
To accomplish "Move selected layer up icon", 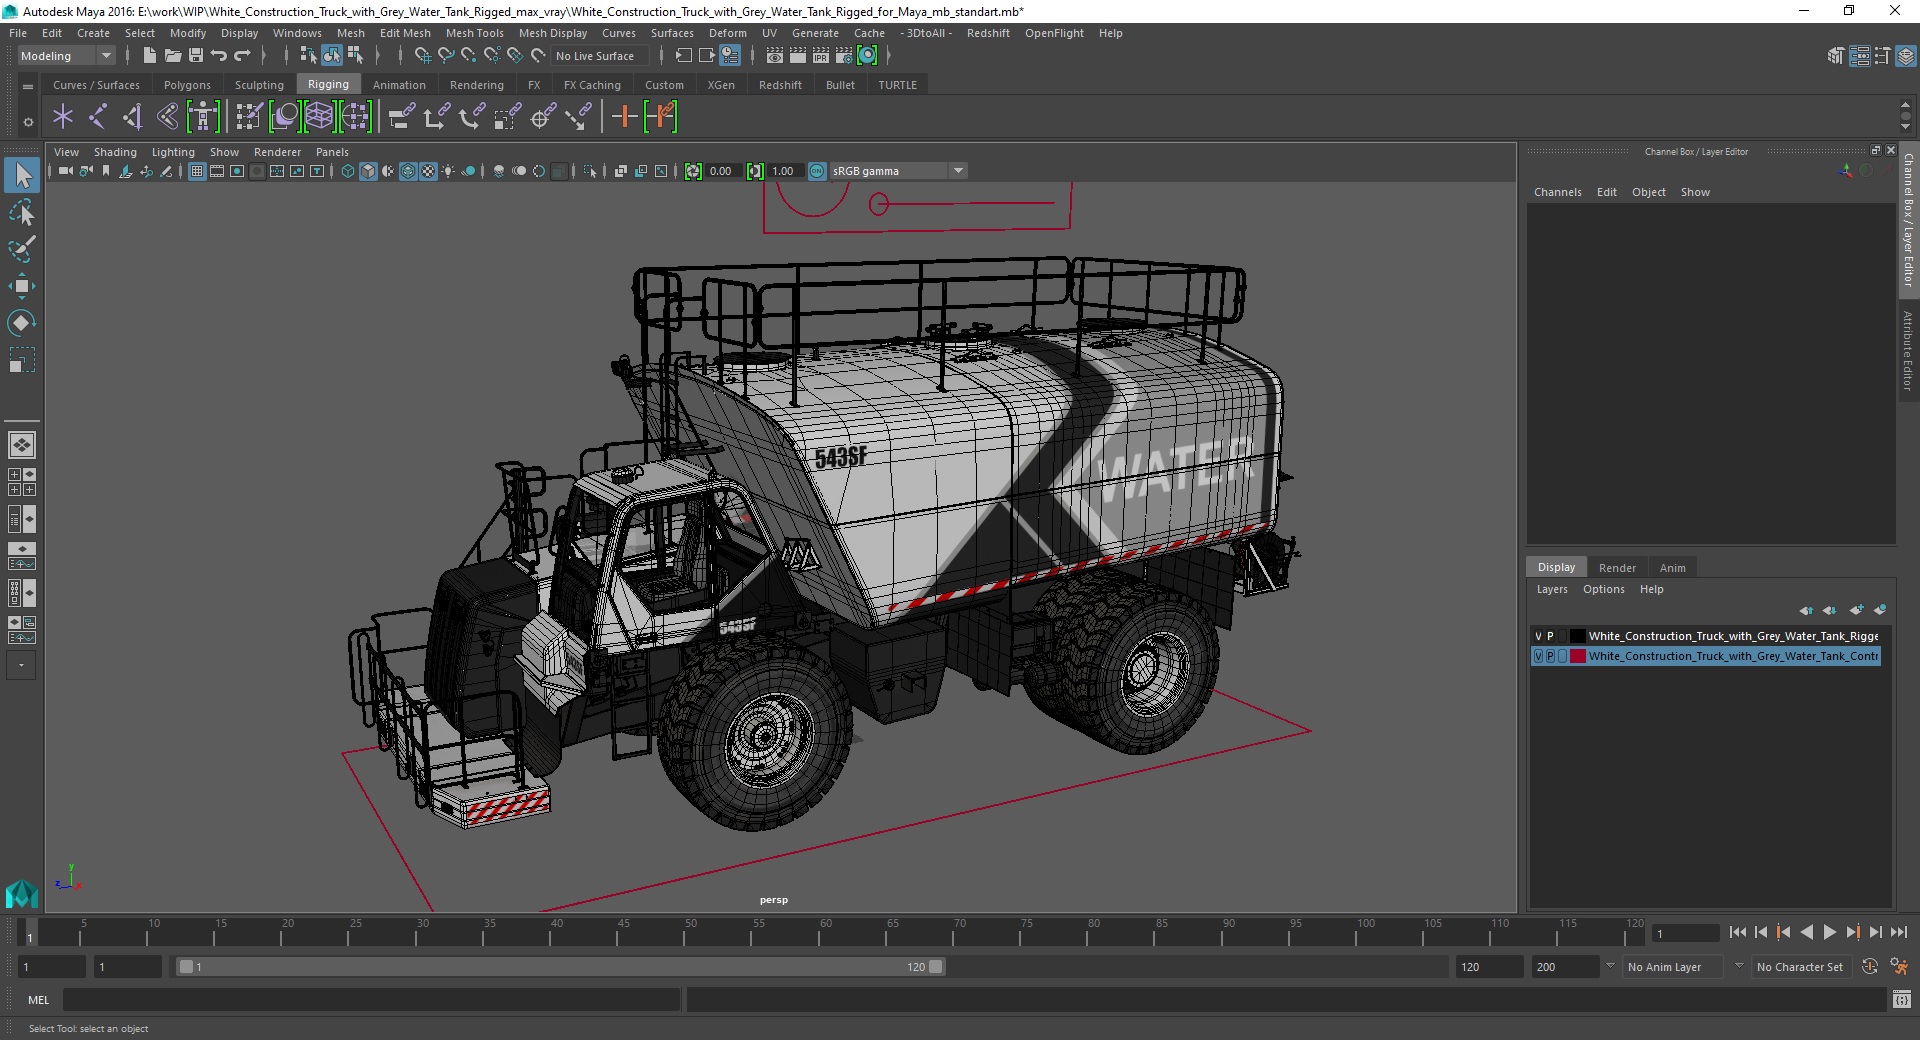I will tap(1806, 610).
